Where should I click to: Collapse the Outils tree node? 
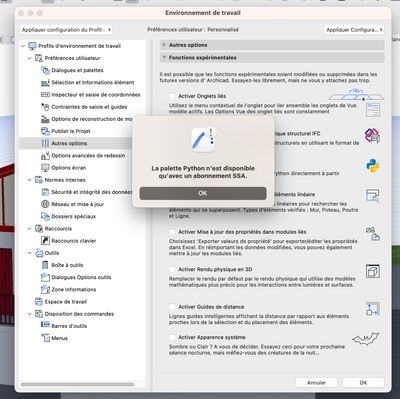tap(29, 253)
